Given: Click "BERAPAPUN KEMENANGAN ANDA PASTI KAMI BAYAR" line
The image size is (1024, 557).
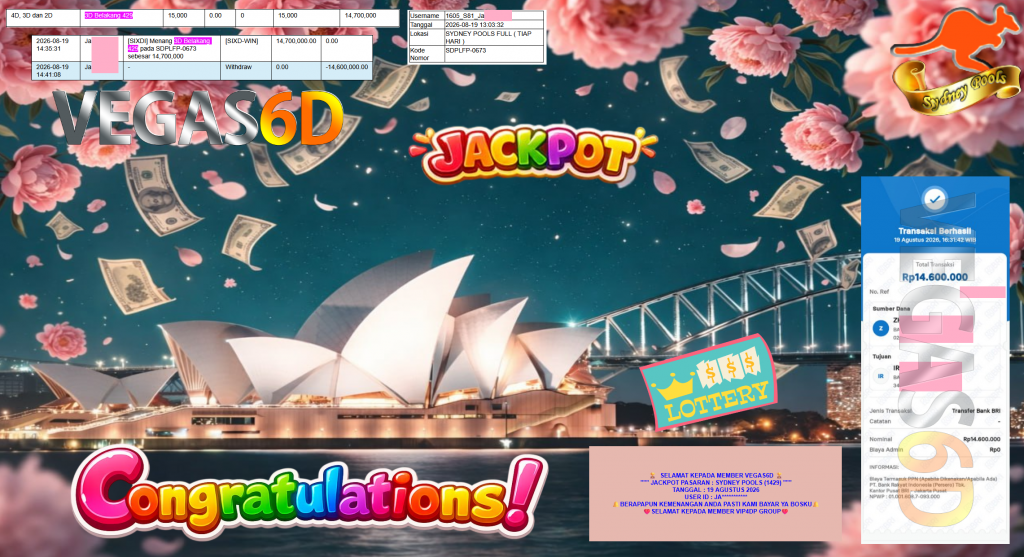Looking at the screenshot, I should 716,504.
